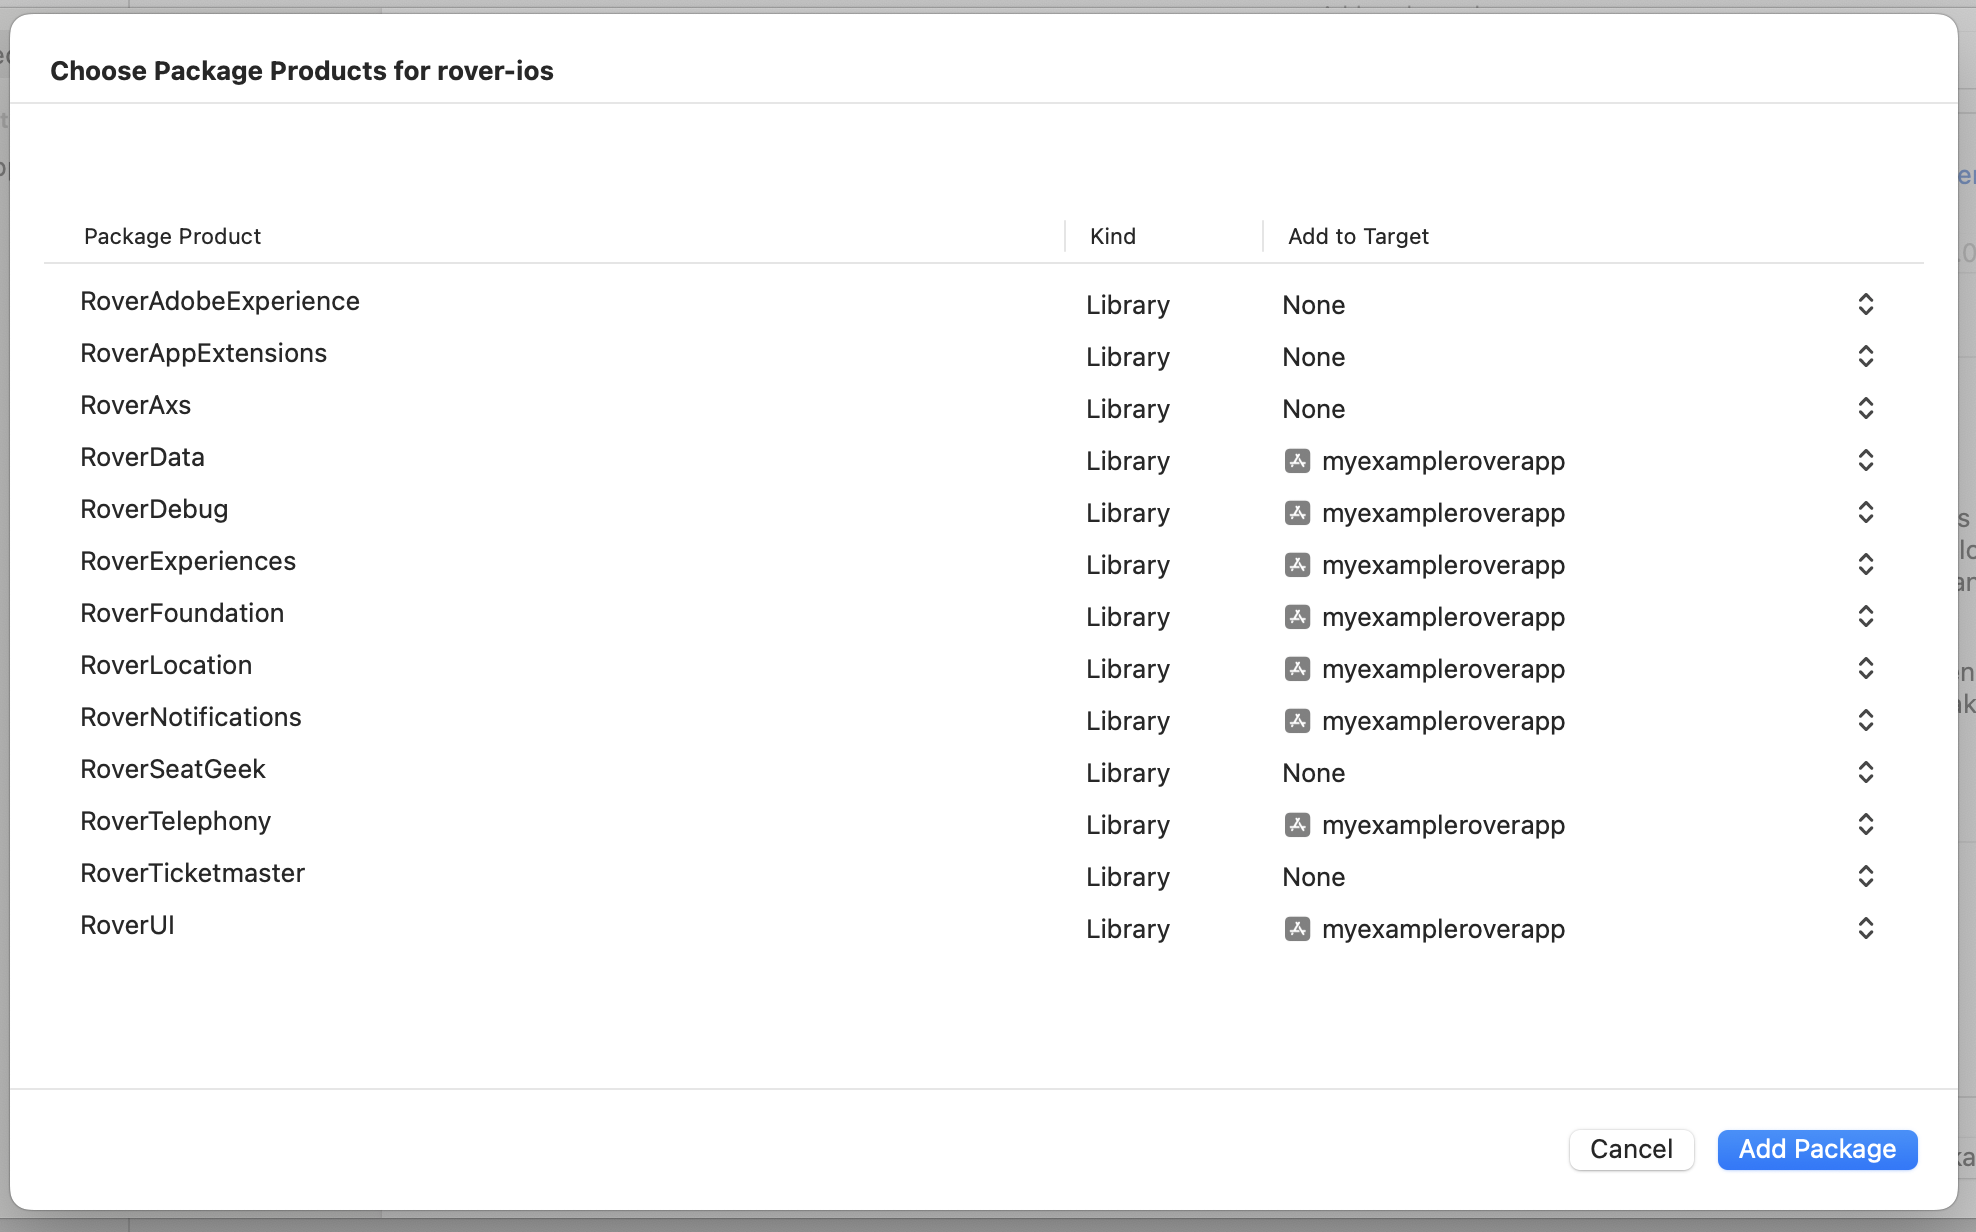Click the app target icon in RoverDebug row
The image size is (1976, 1232).
pos(1297,513)
